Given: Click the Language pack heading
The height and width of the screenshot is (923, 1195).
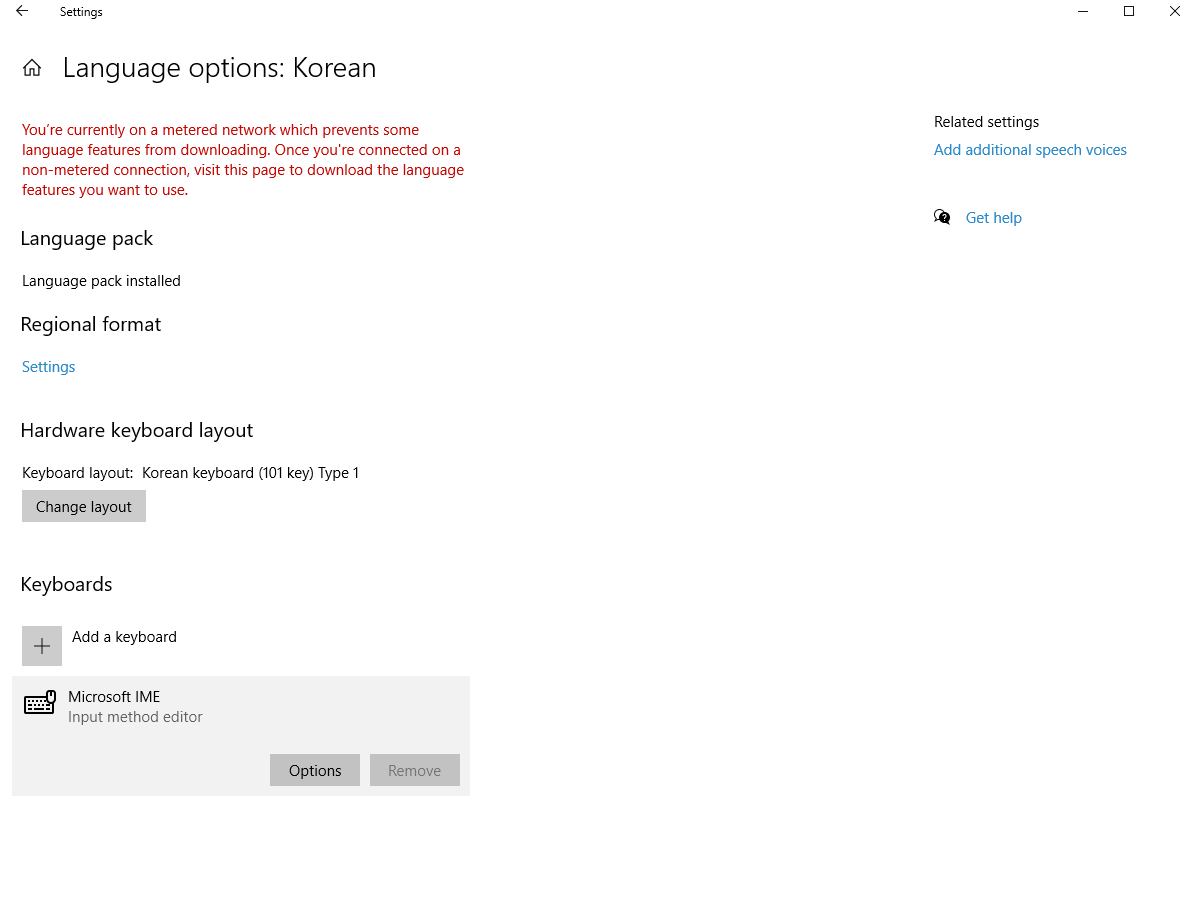Looking at the screenshot, I should coord(87,238).
